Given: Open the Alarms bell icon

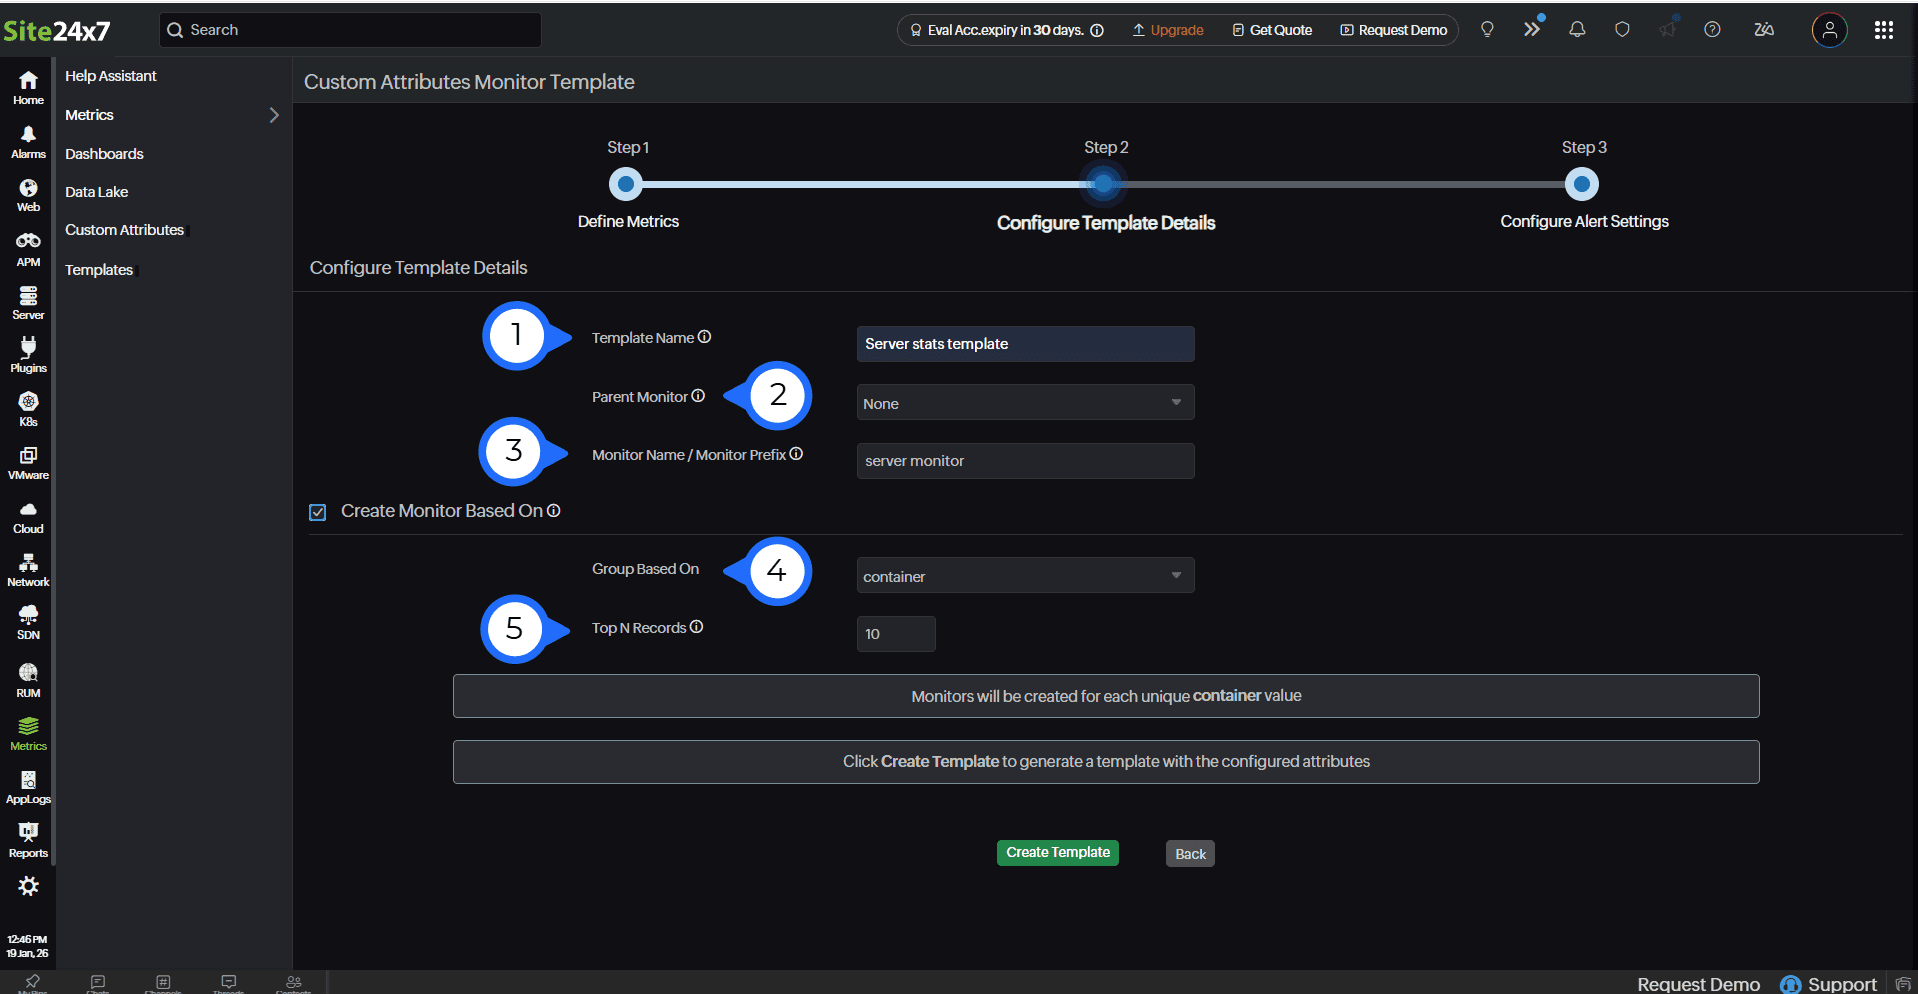Looking at the screenshot, I should [28, 141].
